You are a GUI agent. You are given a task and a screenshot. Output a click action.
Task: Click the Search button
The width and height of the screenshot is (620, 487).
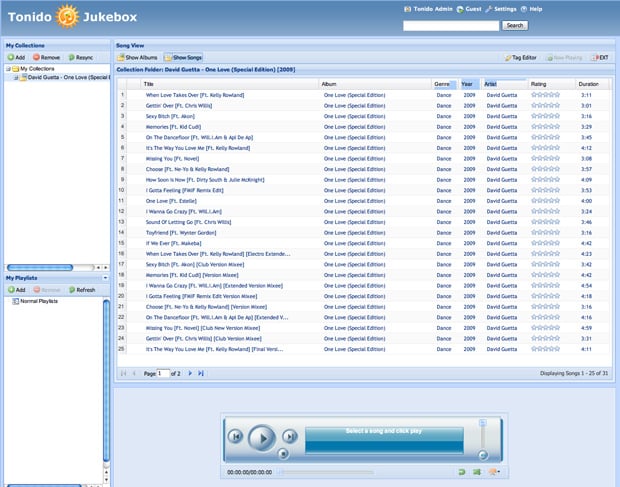(515, 26)
